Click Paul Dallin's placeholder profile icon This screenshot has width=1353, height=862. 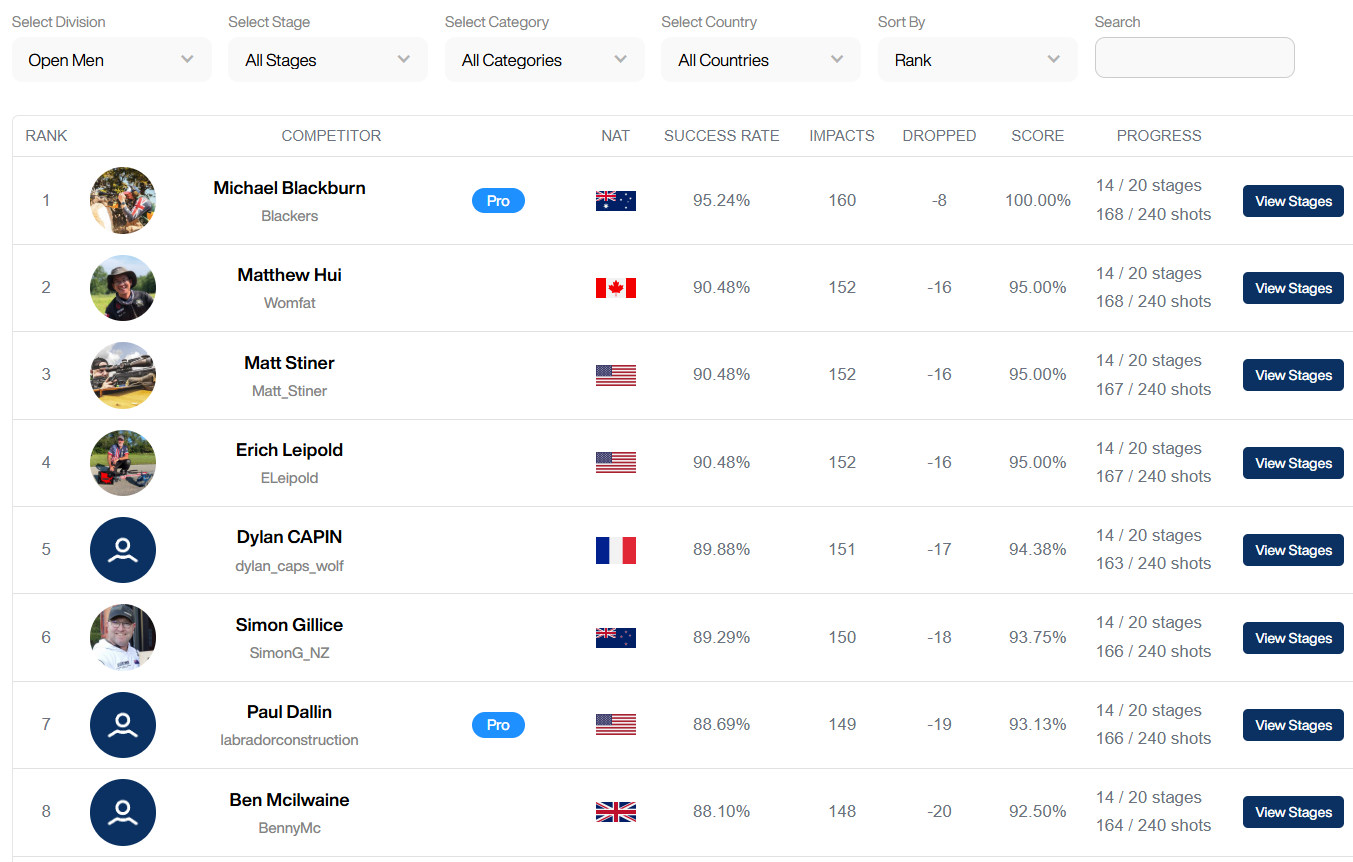(123, 725)
